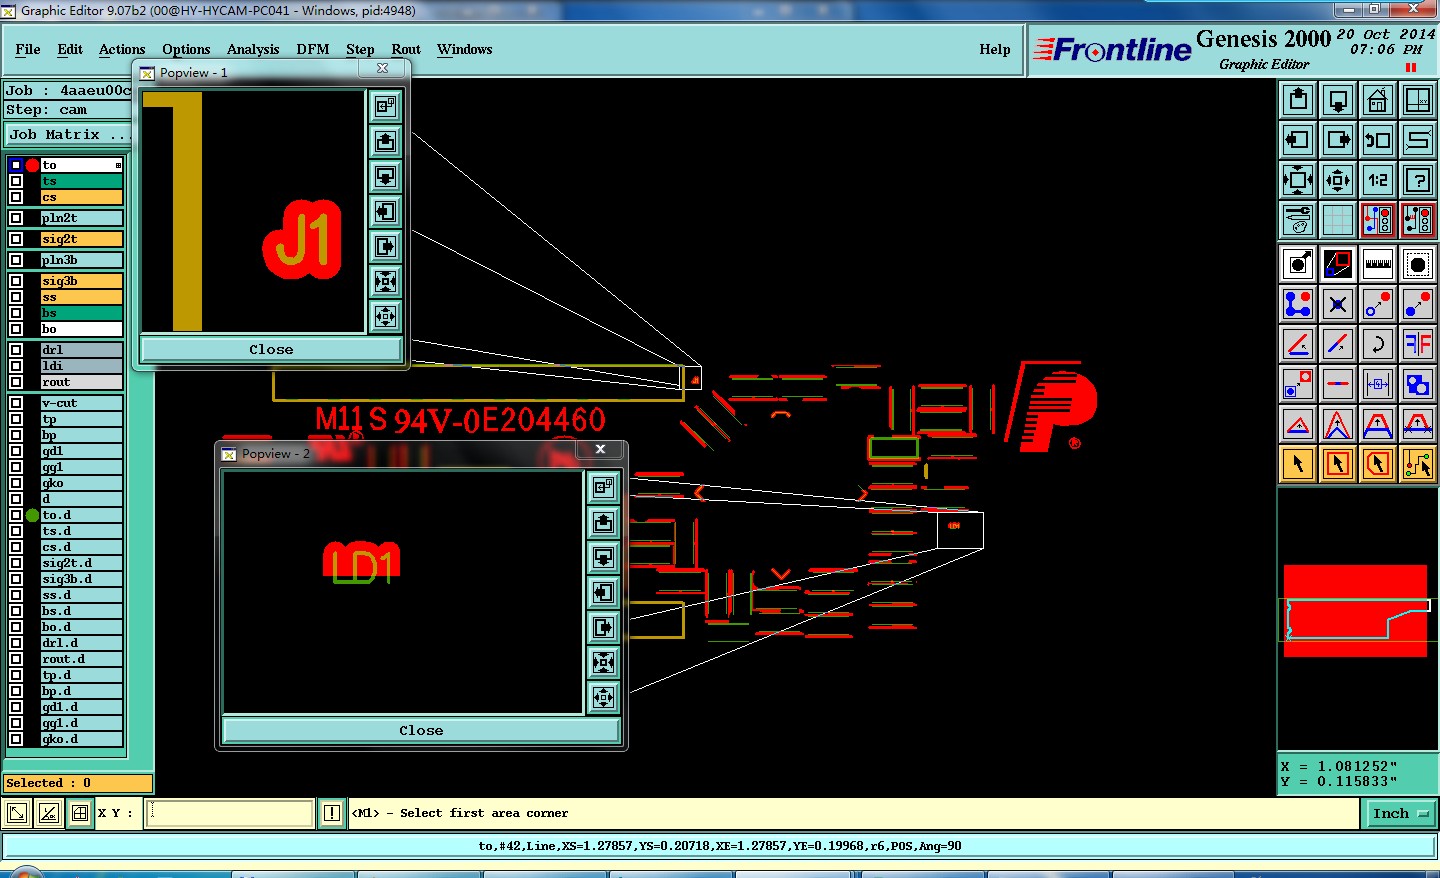The width and height of the screenshot is (1440, 878).
Task: Click the rotate curved arrow icon
Action: (1378, 344)
